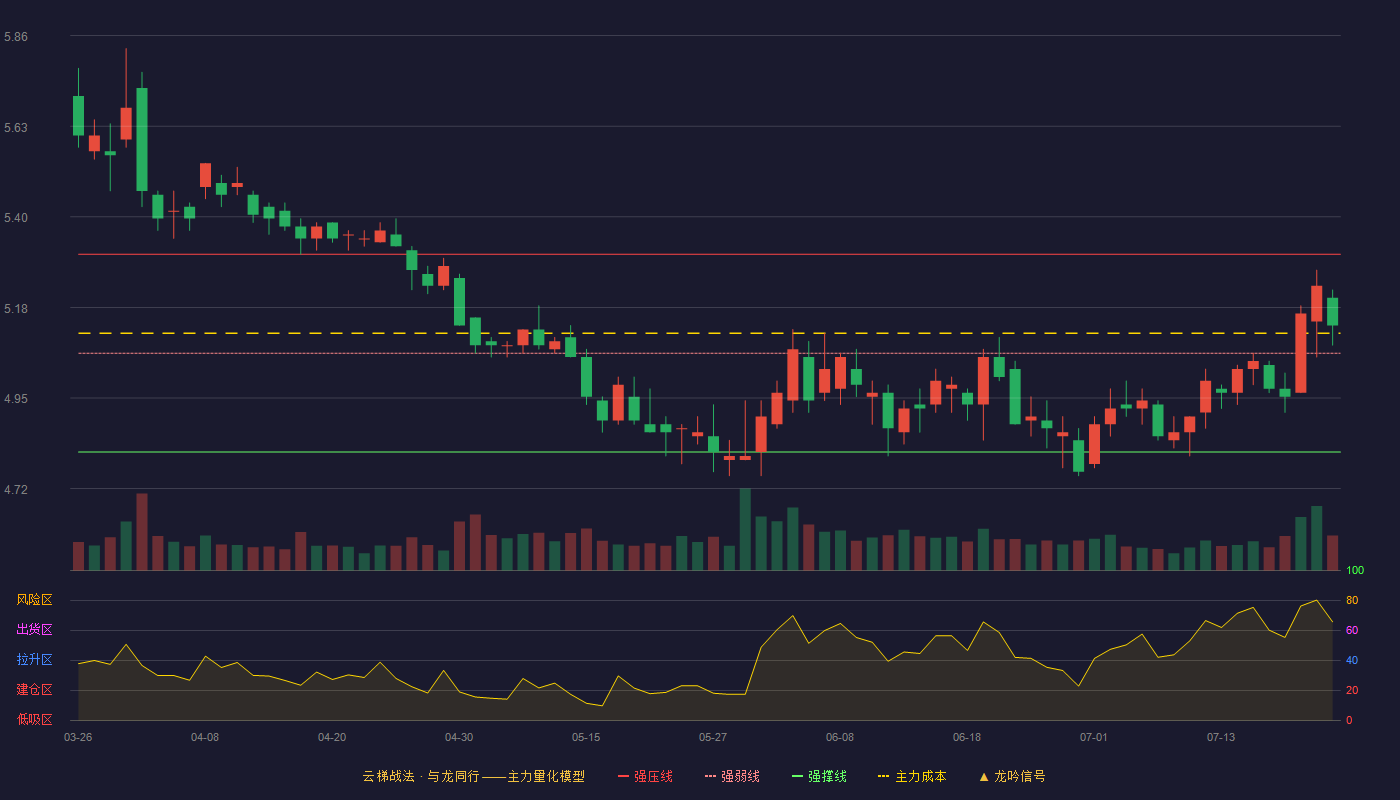Viewport: 1400px width, 800px height.
Task: Click the red horizontal resistance line
Action: [709, 254]
